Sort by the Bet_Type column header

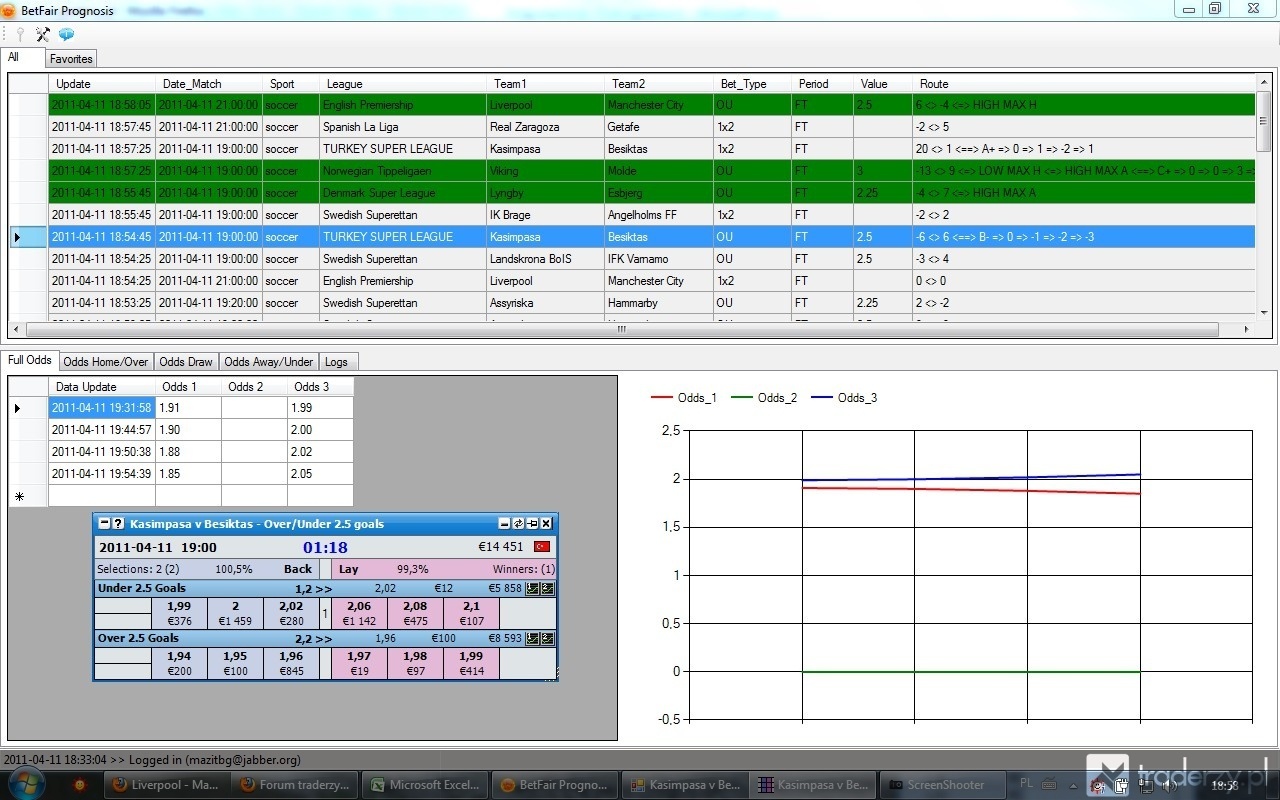coord(753,84)
